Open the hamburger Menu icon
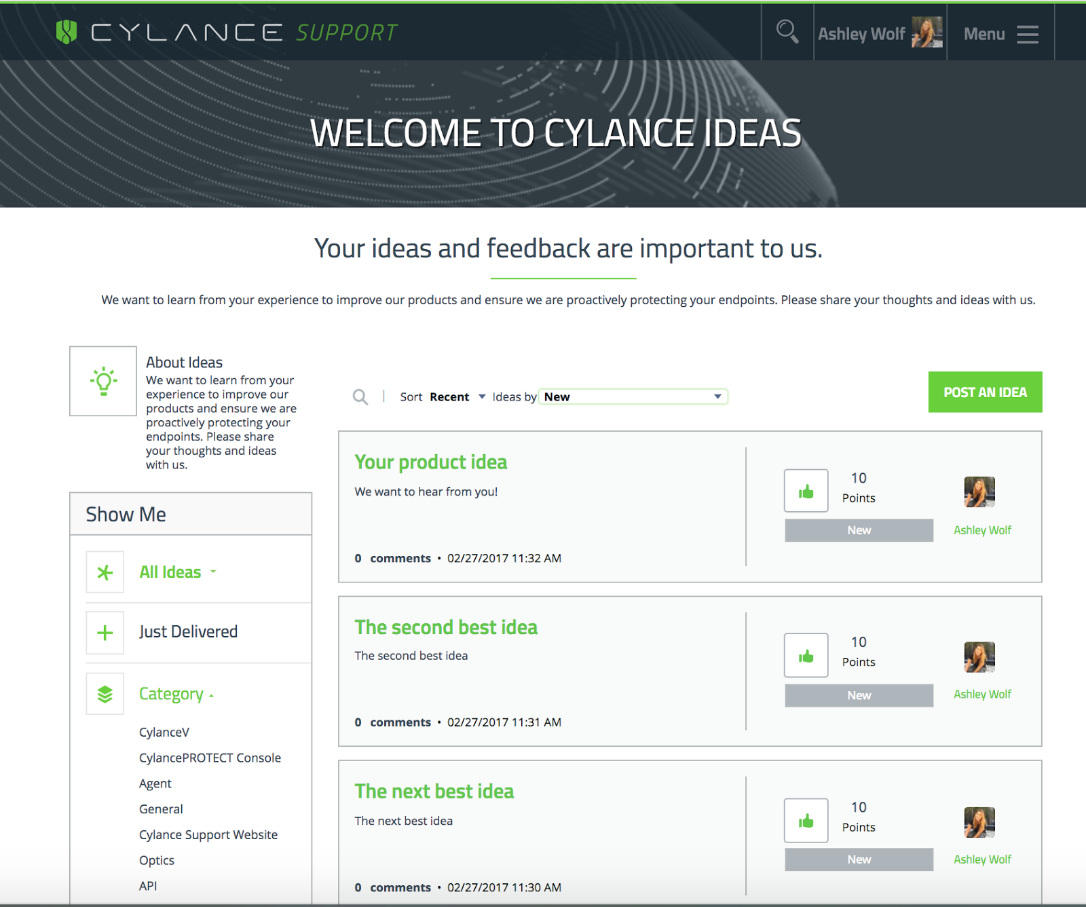Screen dimensions: 1086x907 [1028, 35]
